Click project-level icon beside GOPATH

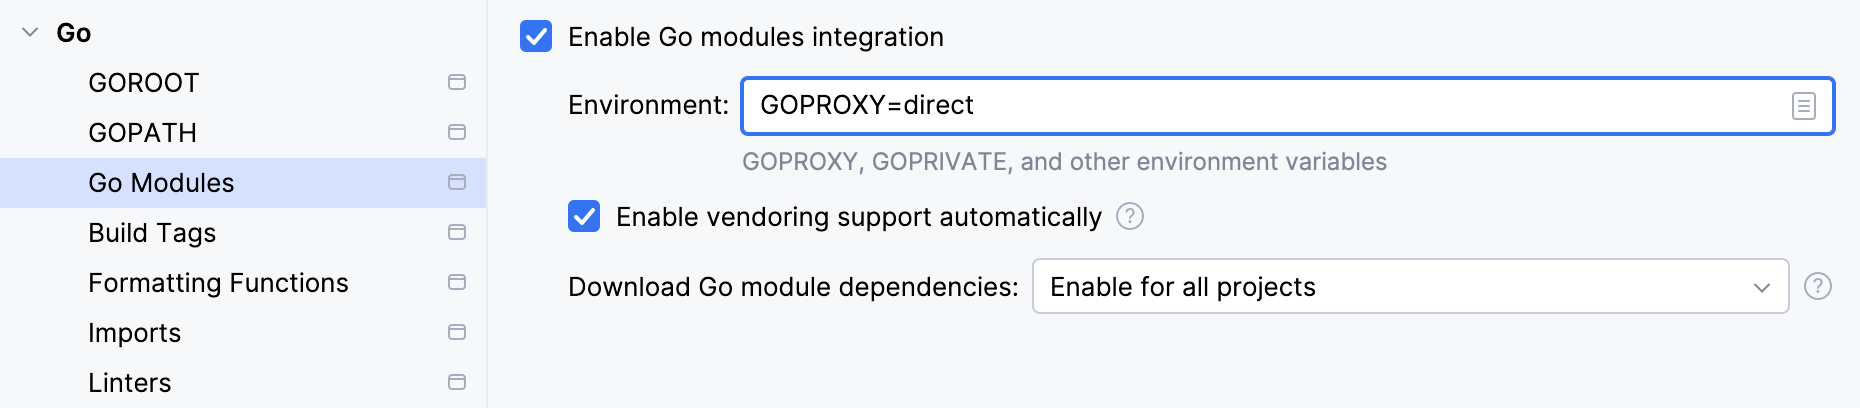click(x=457, y=132)
